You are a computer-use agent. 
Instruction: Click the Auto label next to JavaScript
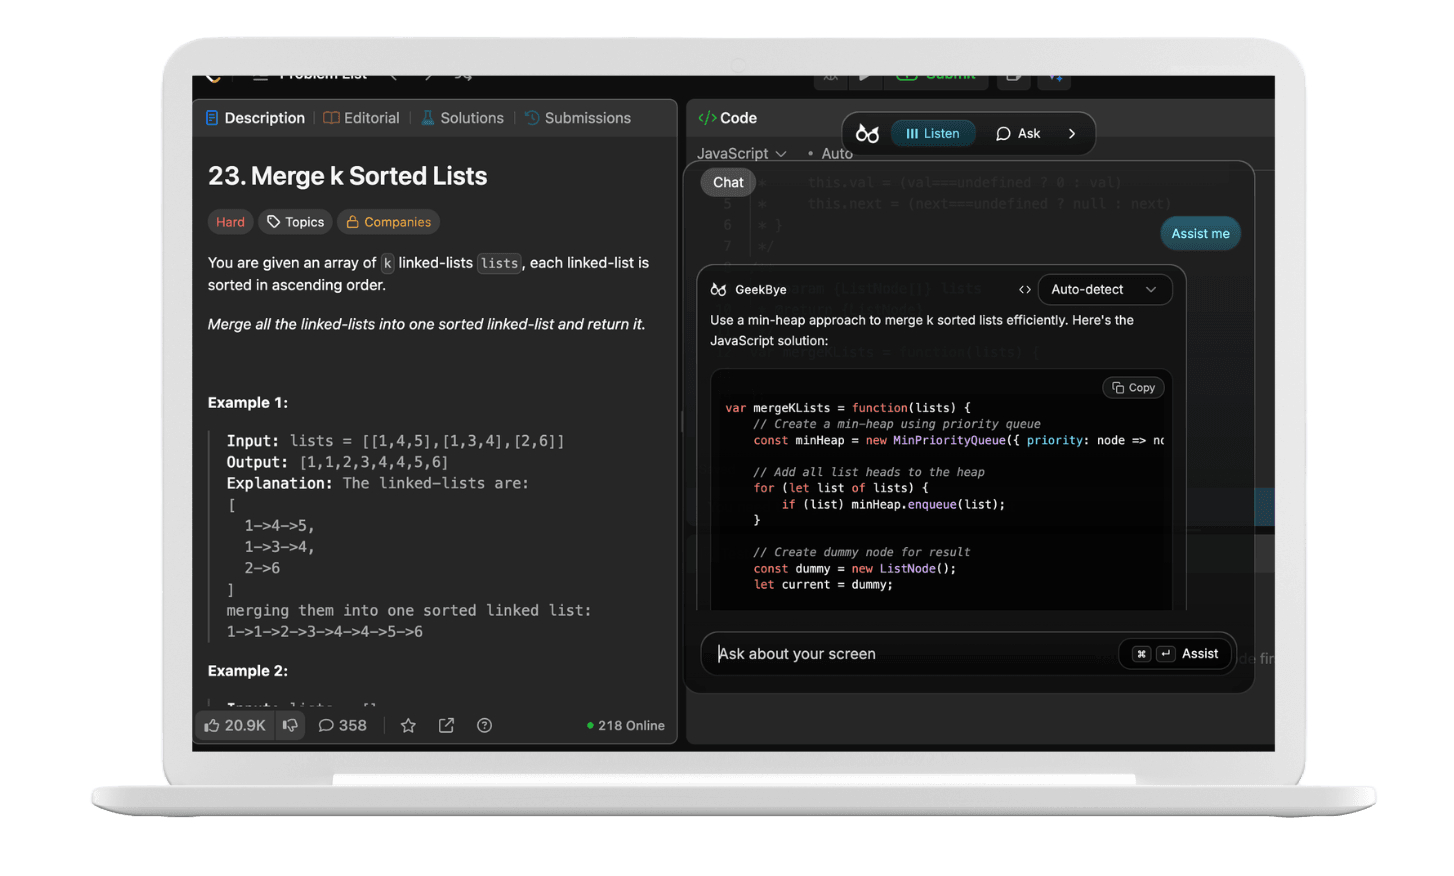836,154
